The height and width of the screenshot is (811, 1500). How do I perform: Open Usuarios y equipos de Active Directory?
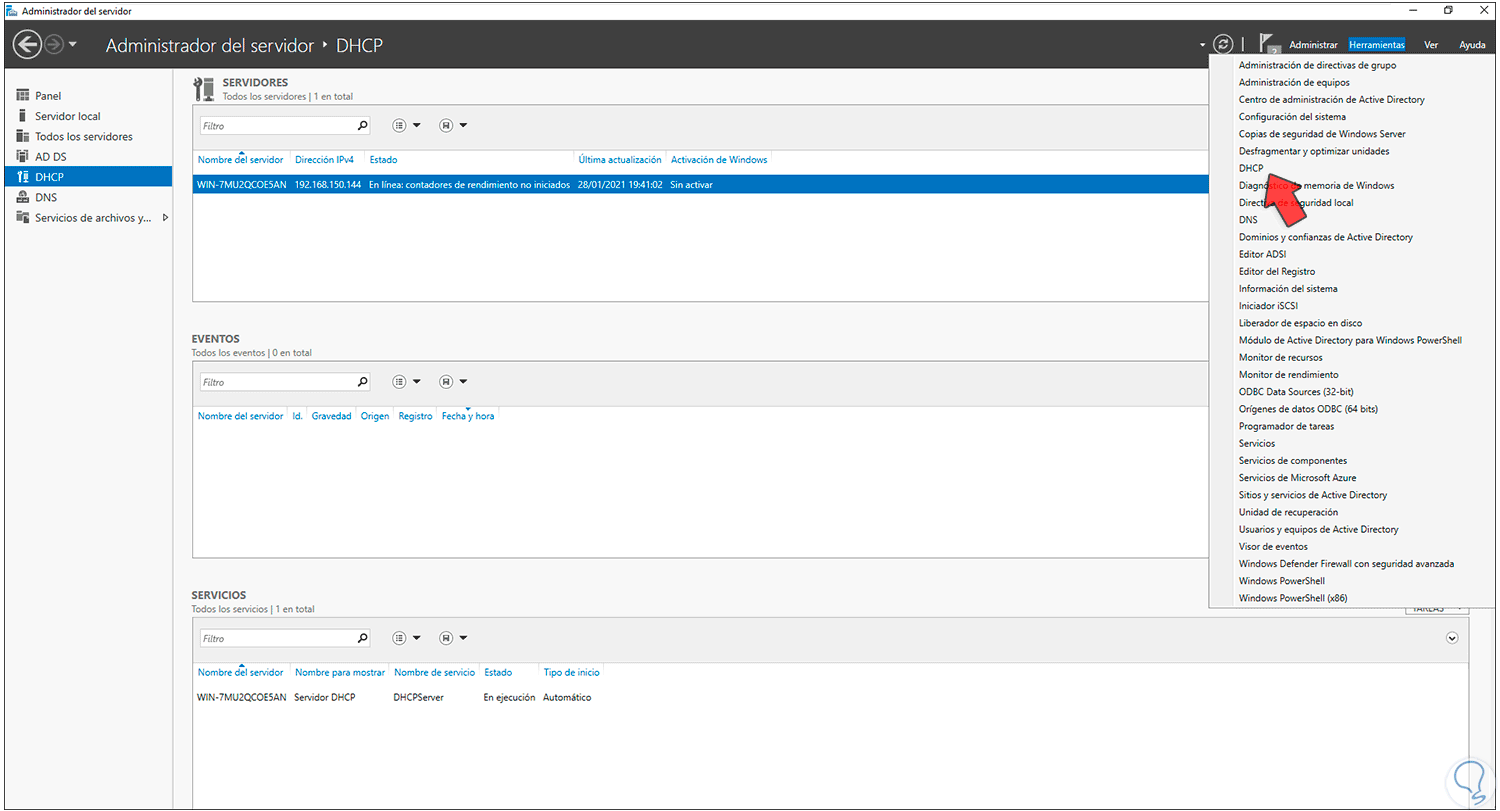1319,529
